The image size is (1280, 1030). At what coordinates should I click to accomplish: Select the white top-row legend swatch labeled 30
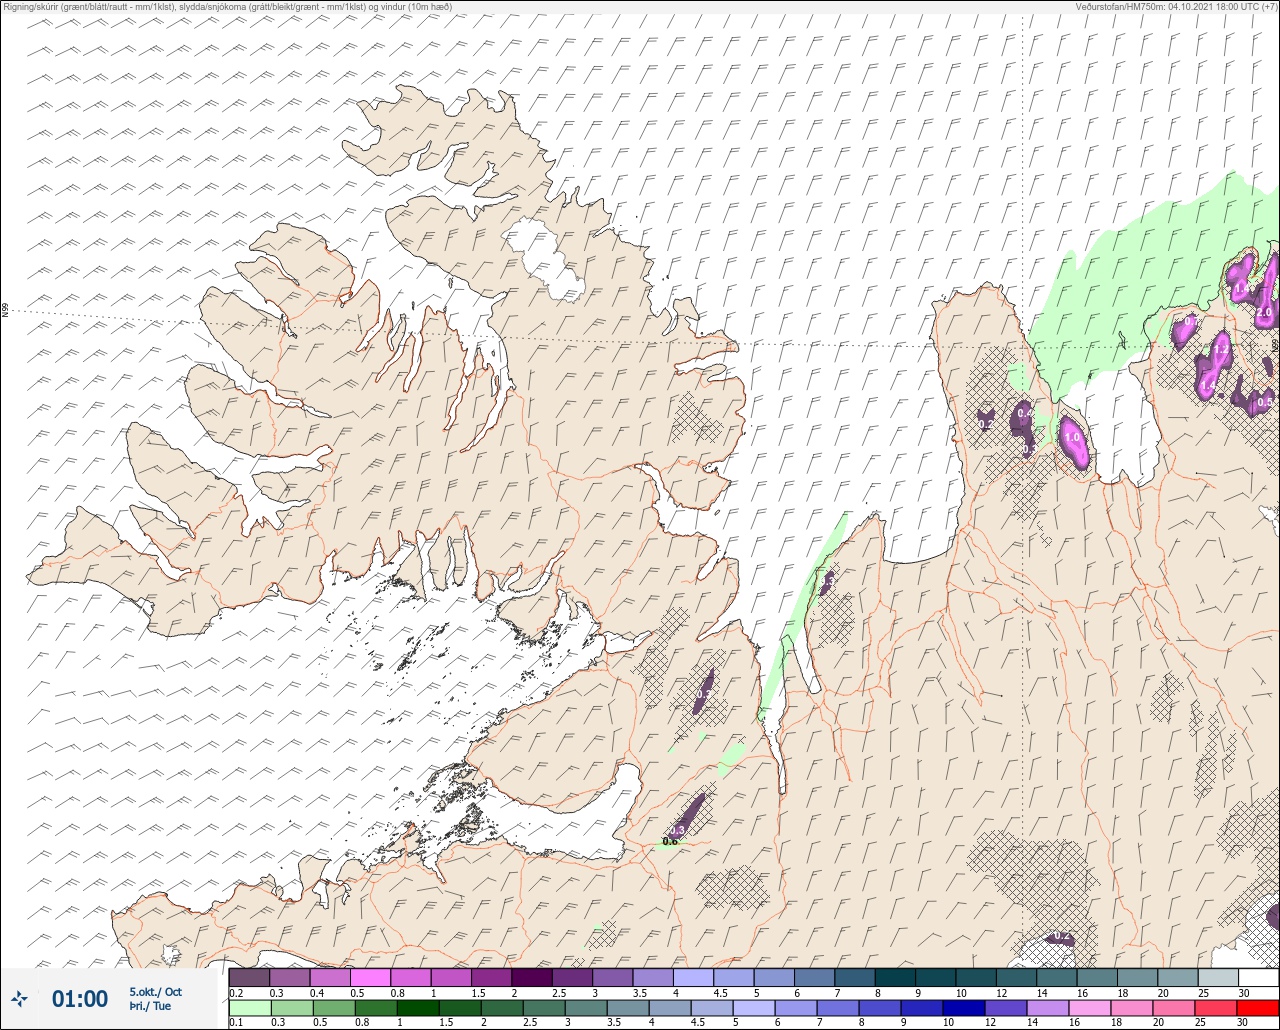1258,977
